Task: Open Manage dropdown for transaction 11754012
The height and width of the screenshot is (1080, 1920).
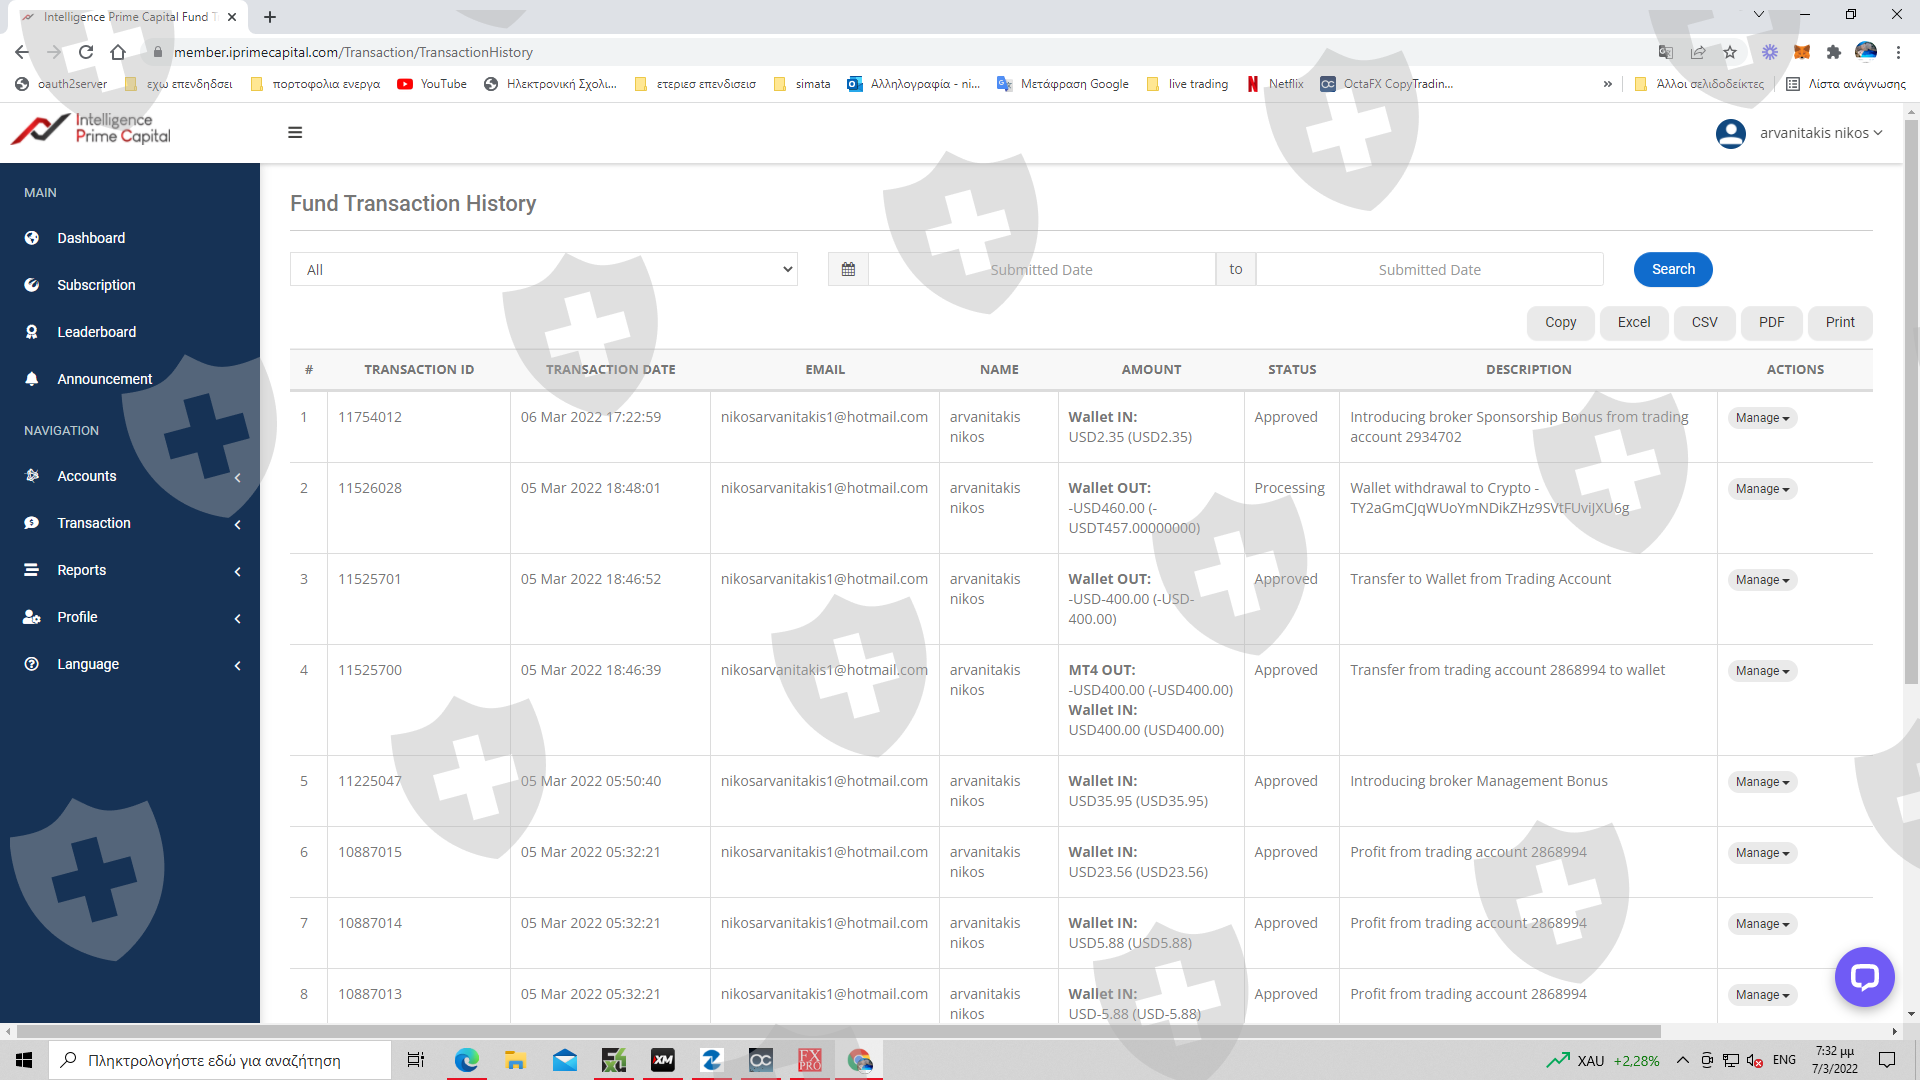Action: click(1761, 418)
